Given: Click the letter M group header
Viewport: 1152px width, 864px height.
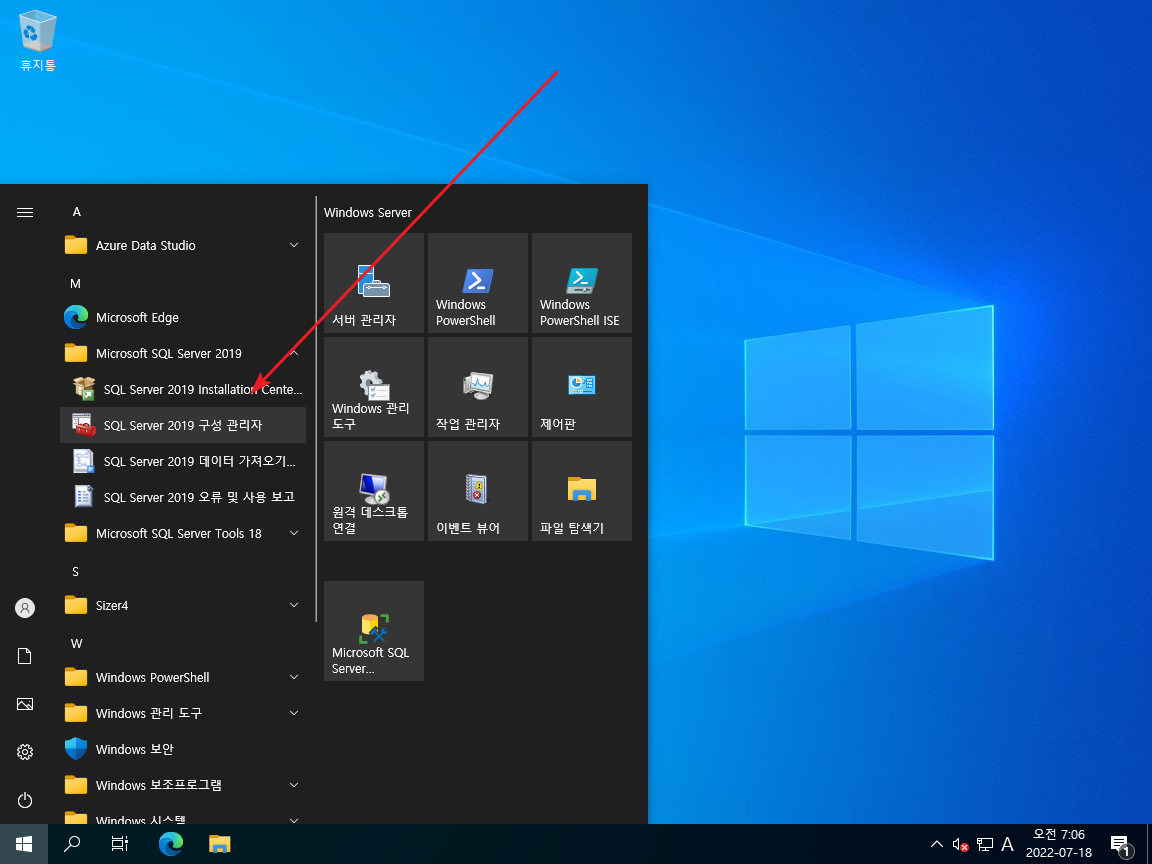Looking at the screenshot, I should [x=76, y=284].
